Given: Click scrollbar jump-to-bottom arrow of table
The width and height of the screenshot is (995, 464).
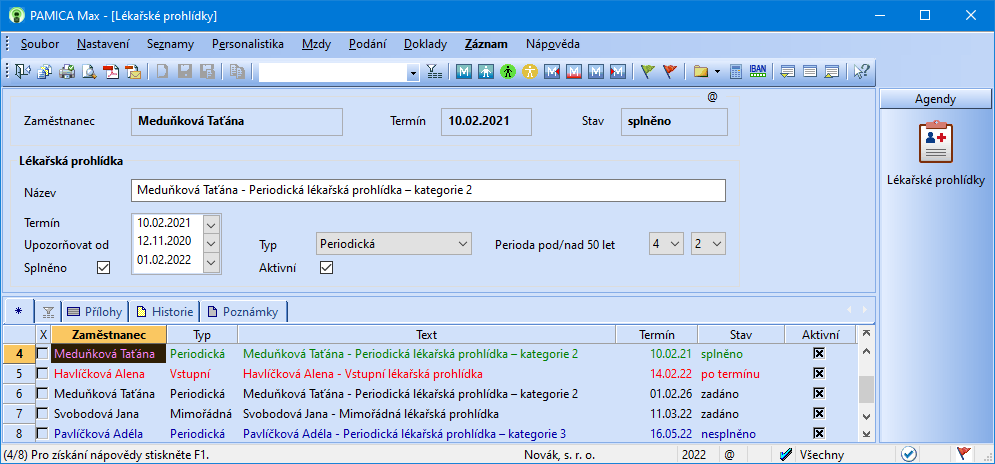Looking at the screenshot, I should pos(866,434).
